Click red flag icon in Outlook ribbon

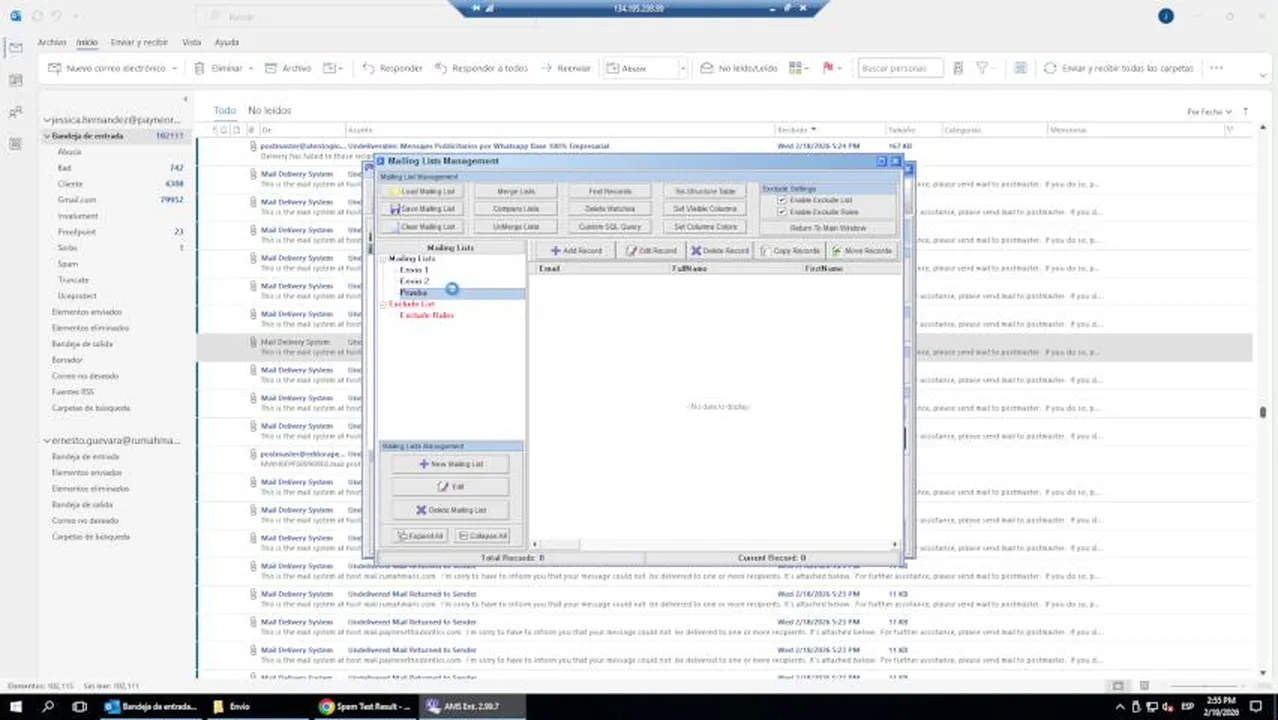point(827,68)
